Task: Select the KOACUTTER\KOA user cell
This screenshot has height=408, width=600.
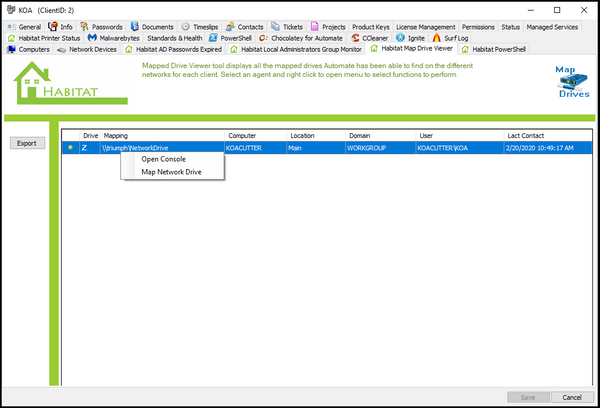Action: point(460,148)
